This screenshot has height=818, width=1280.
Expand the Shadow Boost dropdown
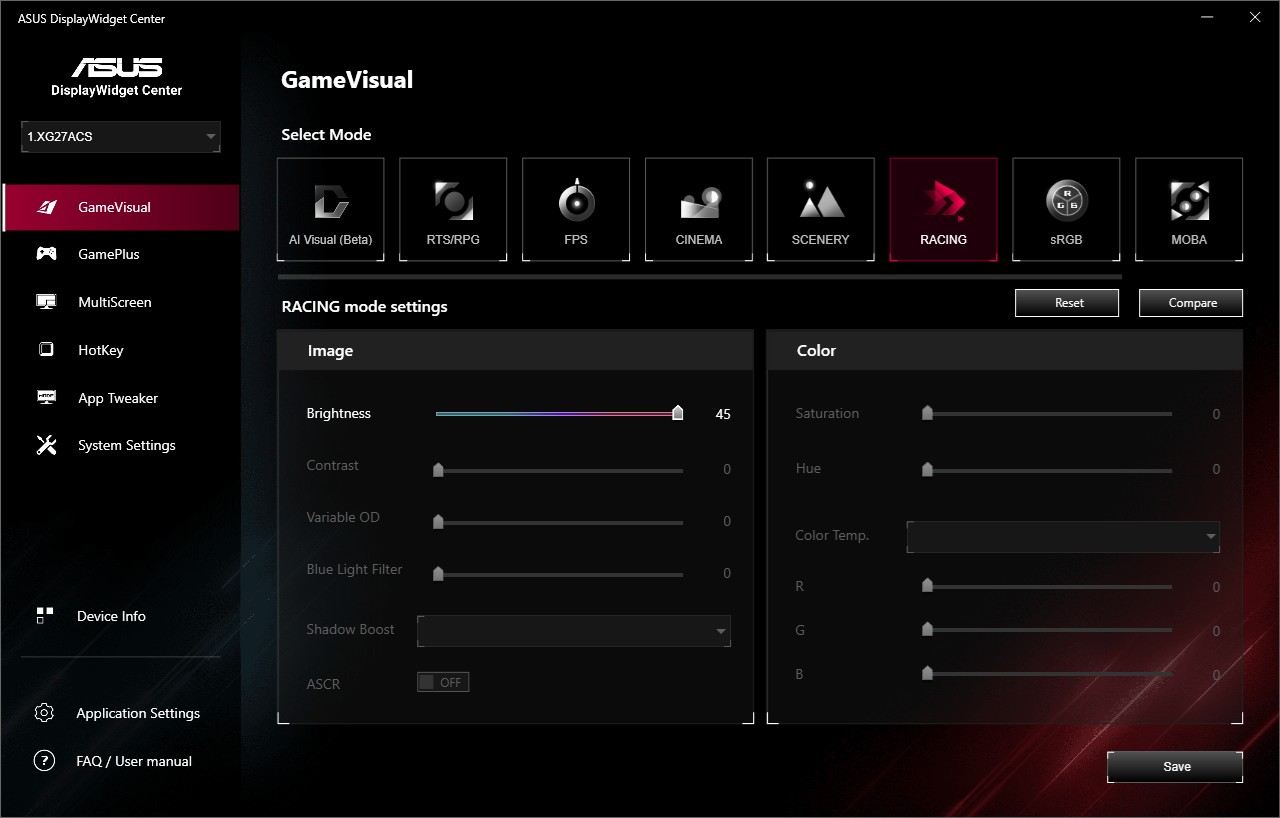click(573, 631)
